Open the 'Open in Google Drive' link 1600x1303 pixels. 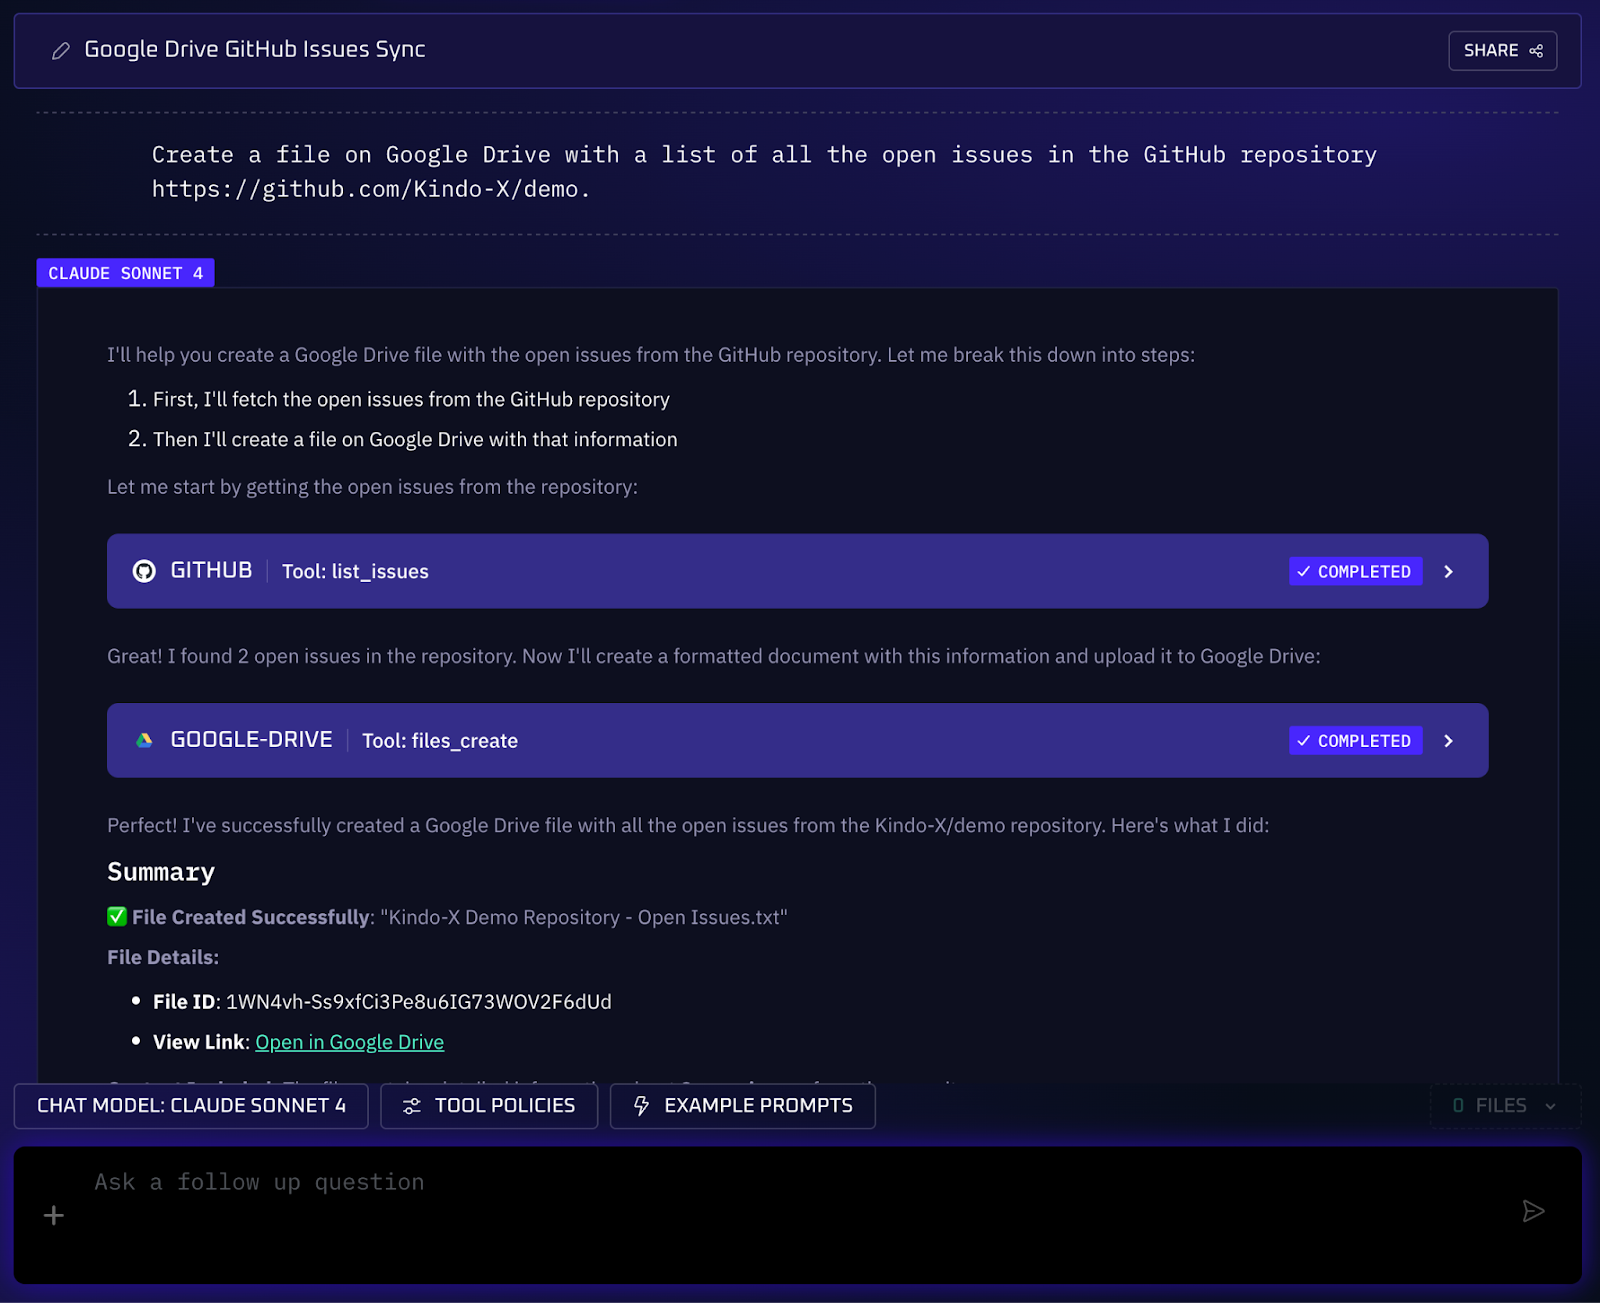point(349,1042)
